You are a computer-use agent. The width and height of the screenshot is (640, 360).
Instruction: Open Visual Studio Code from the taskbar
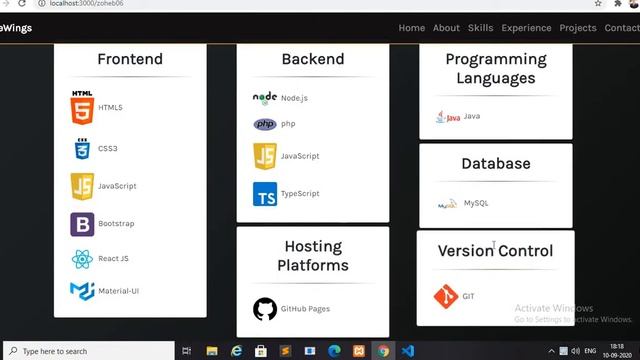coord(408,351)
